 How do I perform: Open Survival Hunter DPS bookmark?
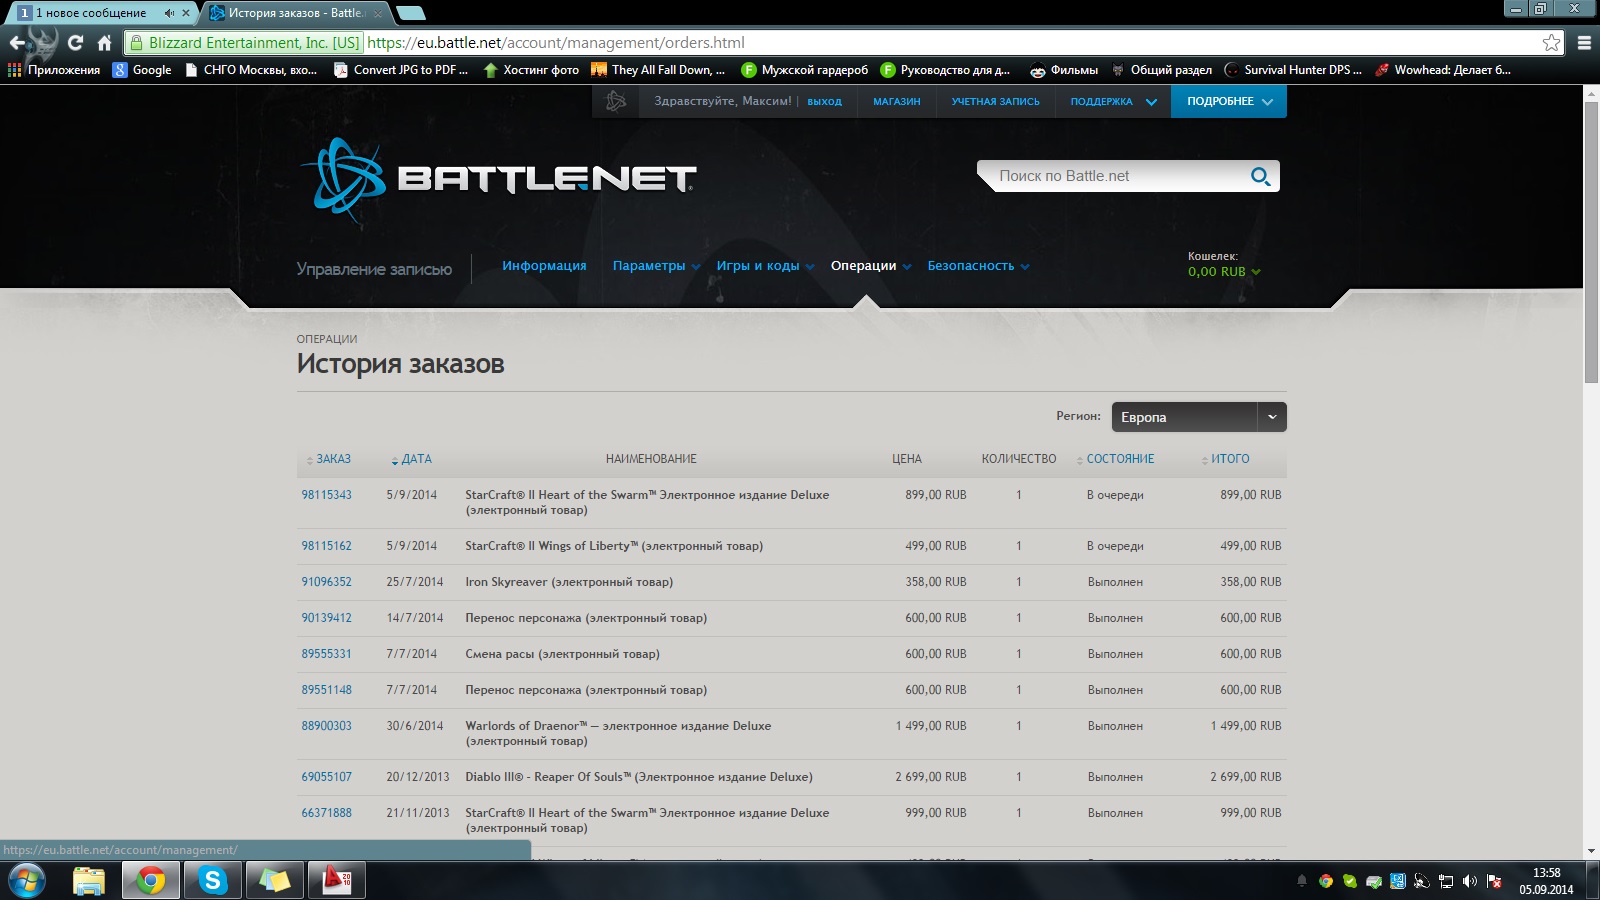tap(1293, 70)
